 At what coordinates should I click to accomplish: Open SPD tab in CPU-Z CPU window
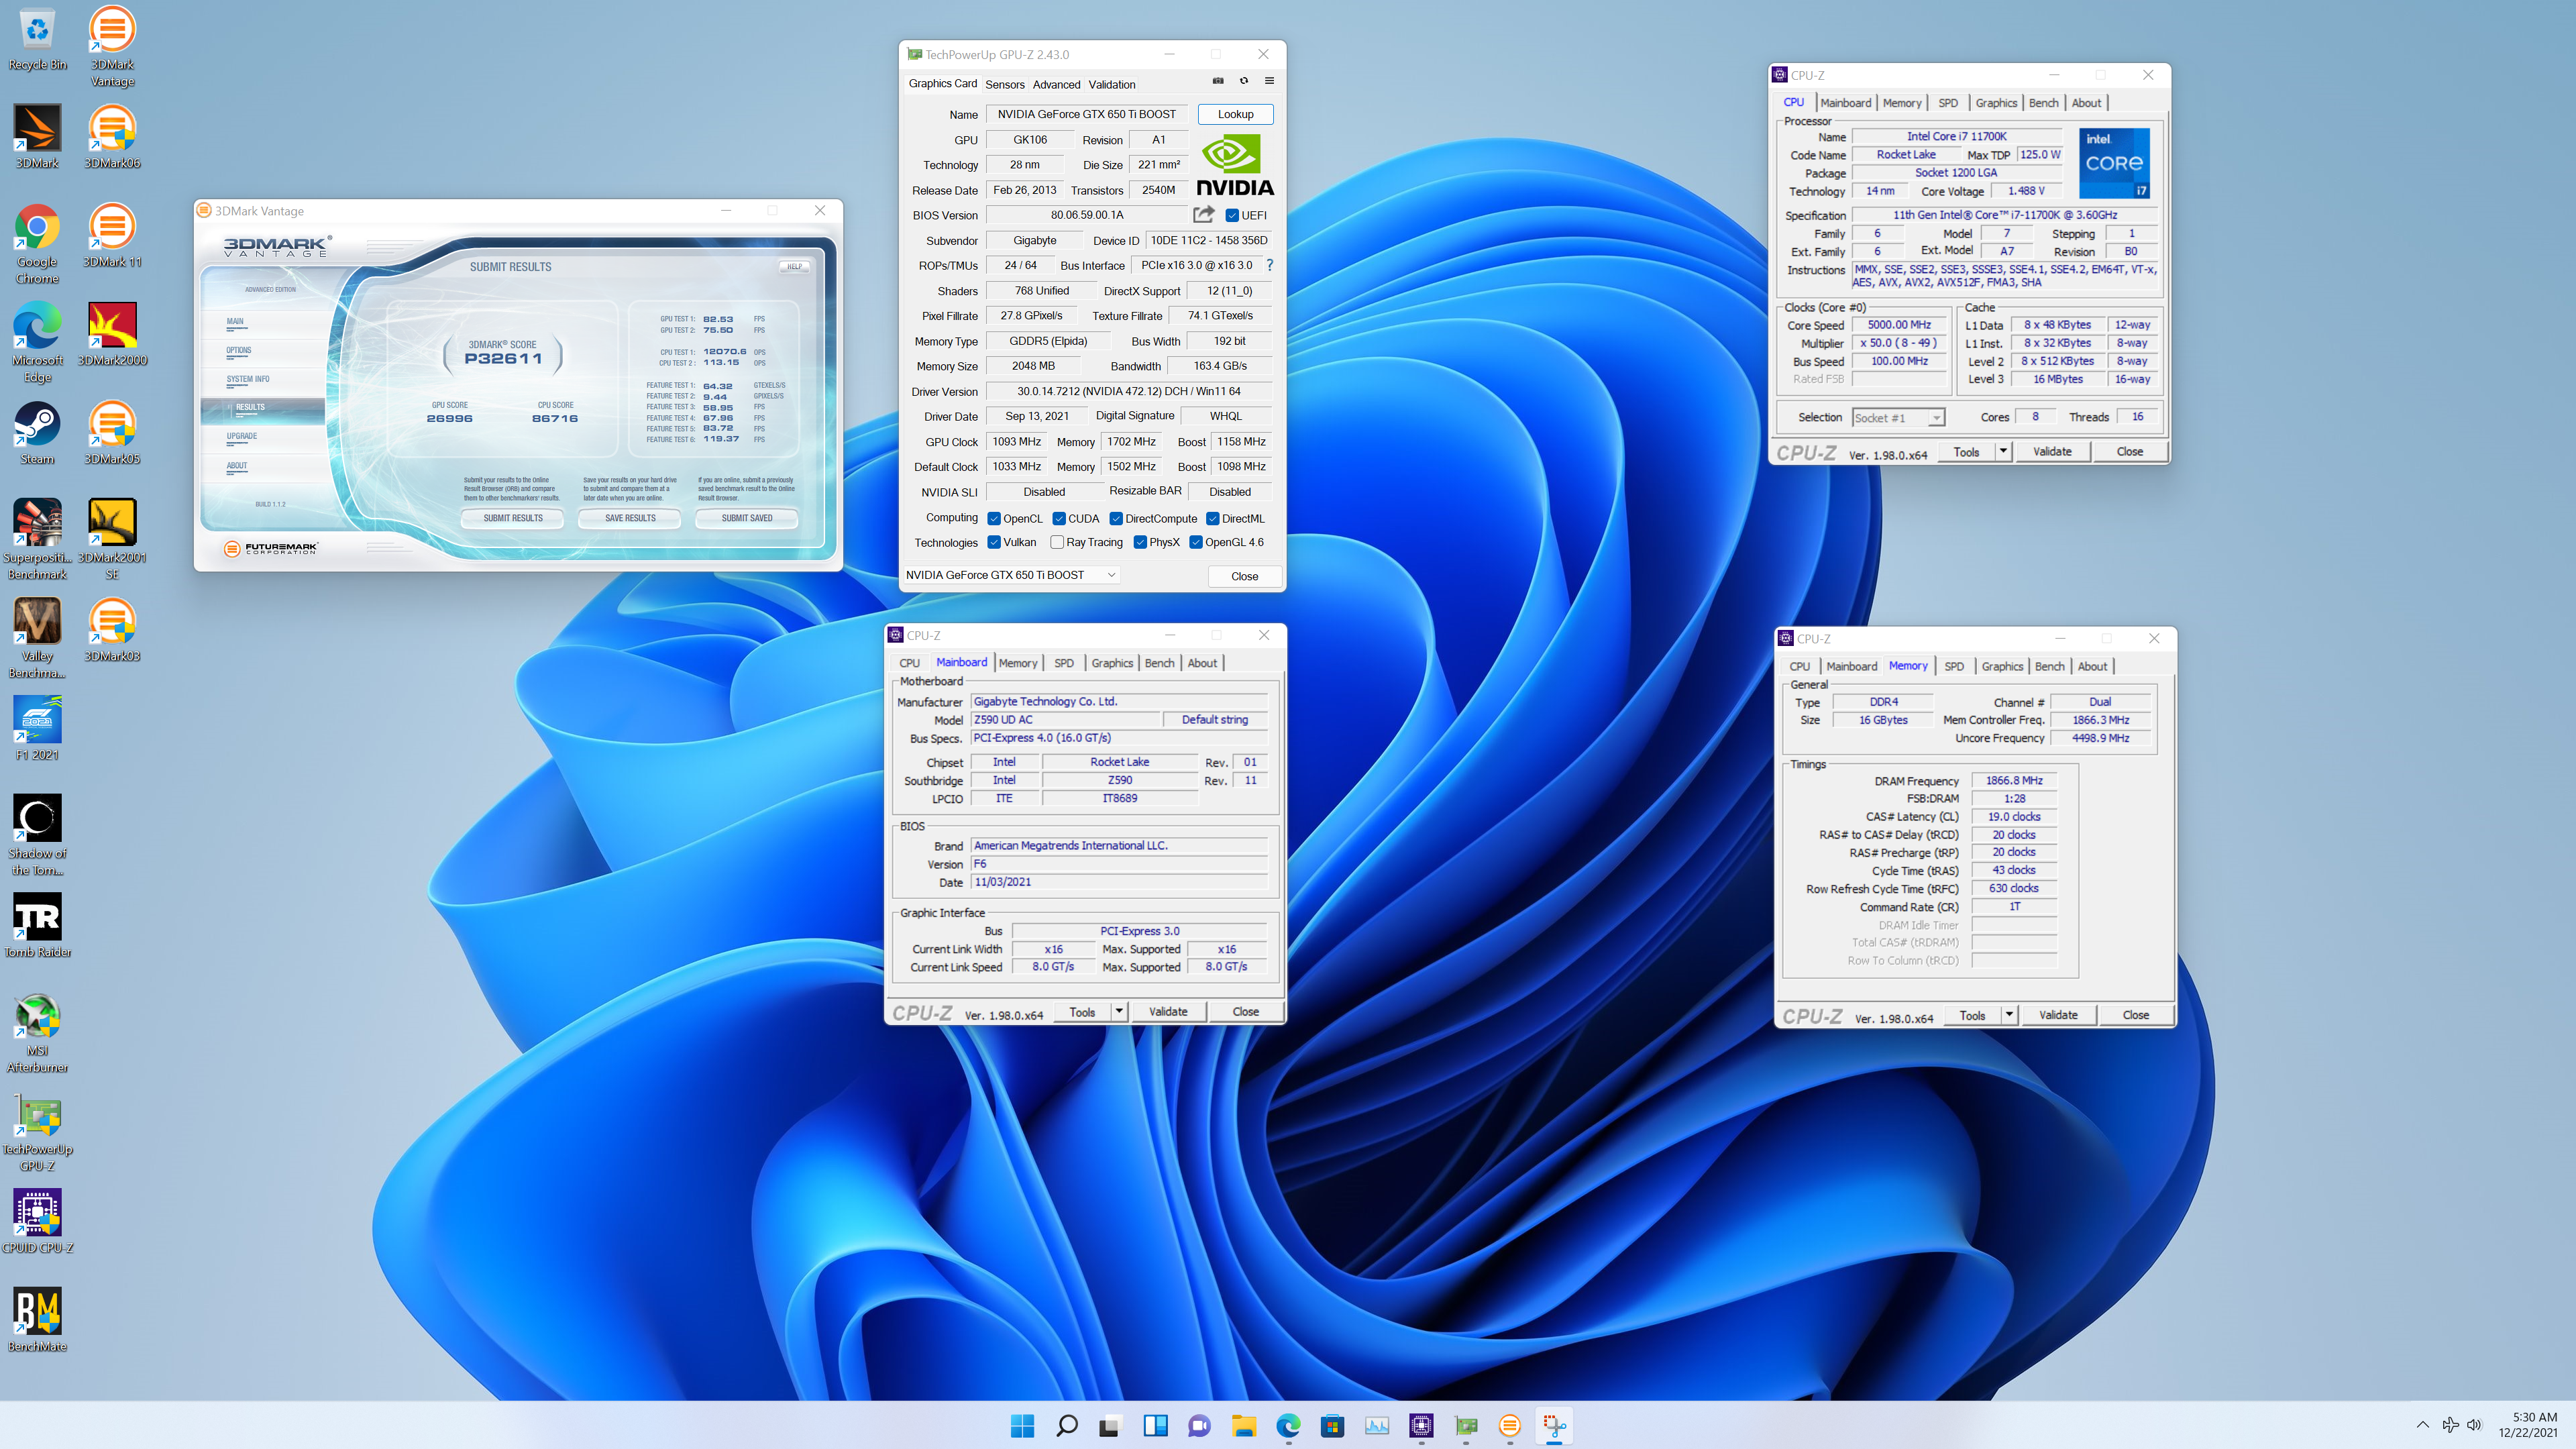coord(1948,103)
